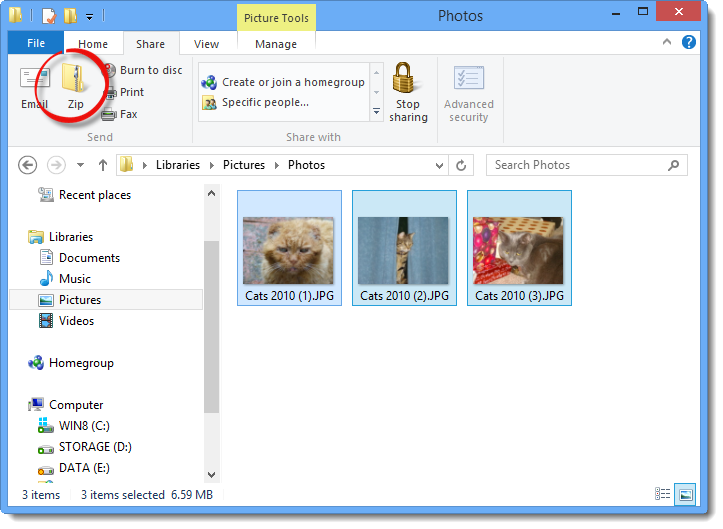Click the Properties quick access icon
Viewport: 723px width, 529px height.
click(x=48, y=16)
